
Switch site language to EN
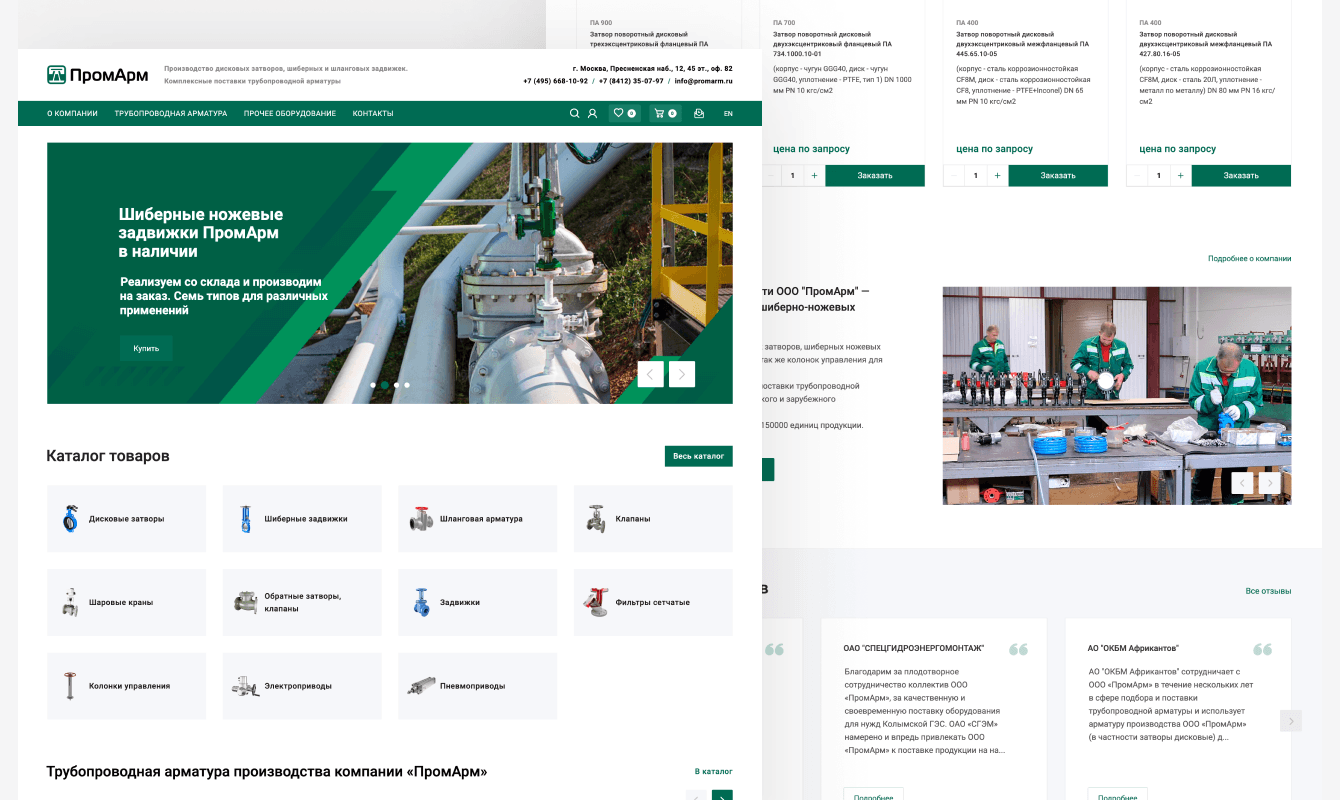click(728, 114)
